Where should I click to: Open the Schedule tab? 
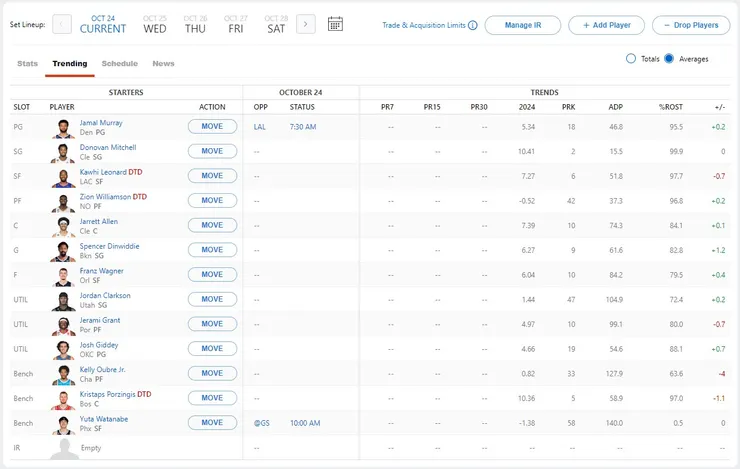coord(120,64)
